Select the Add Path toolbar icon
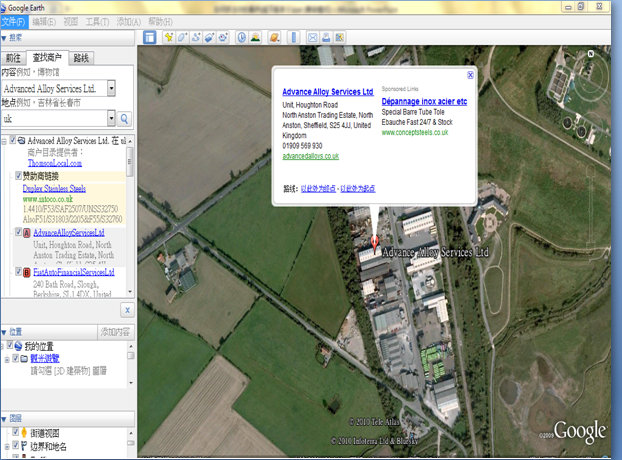Image resolution: width=622 pixels, height=460 pixels. (x=196, y=37)
